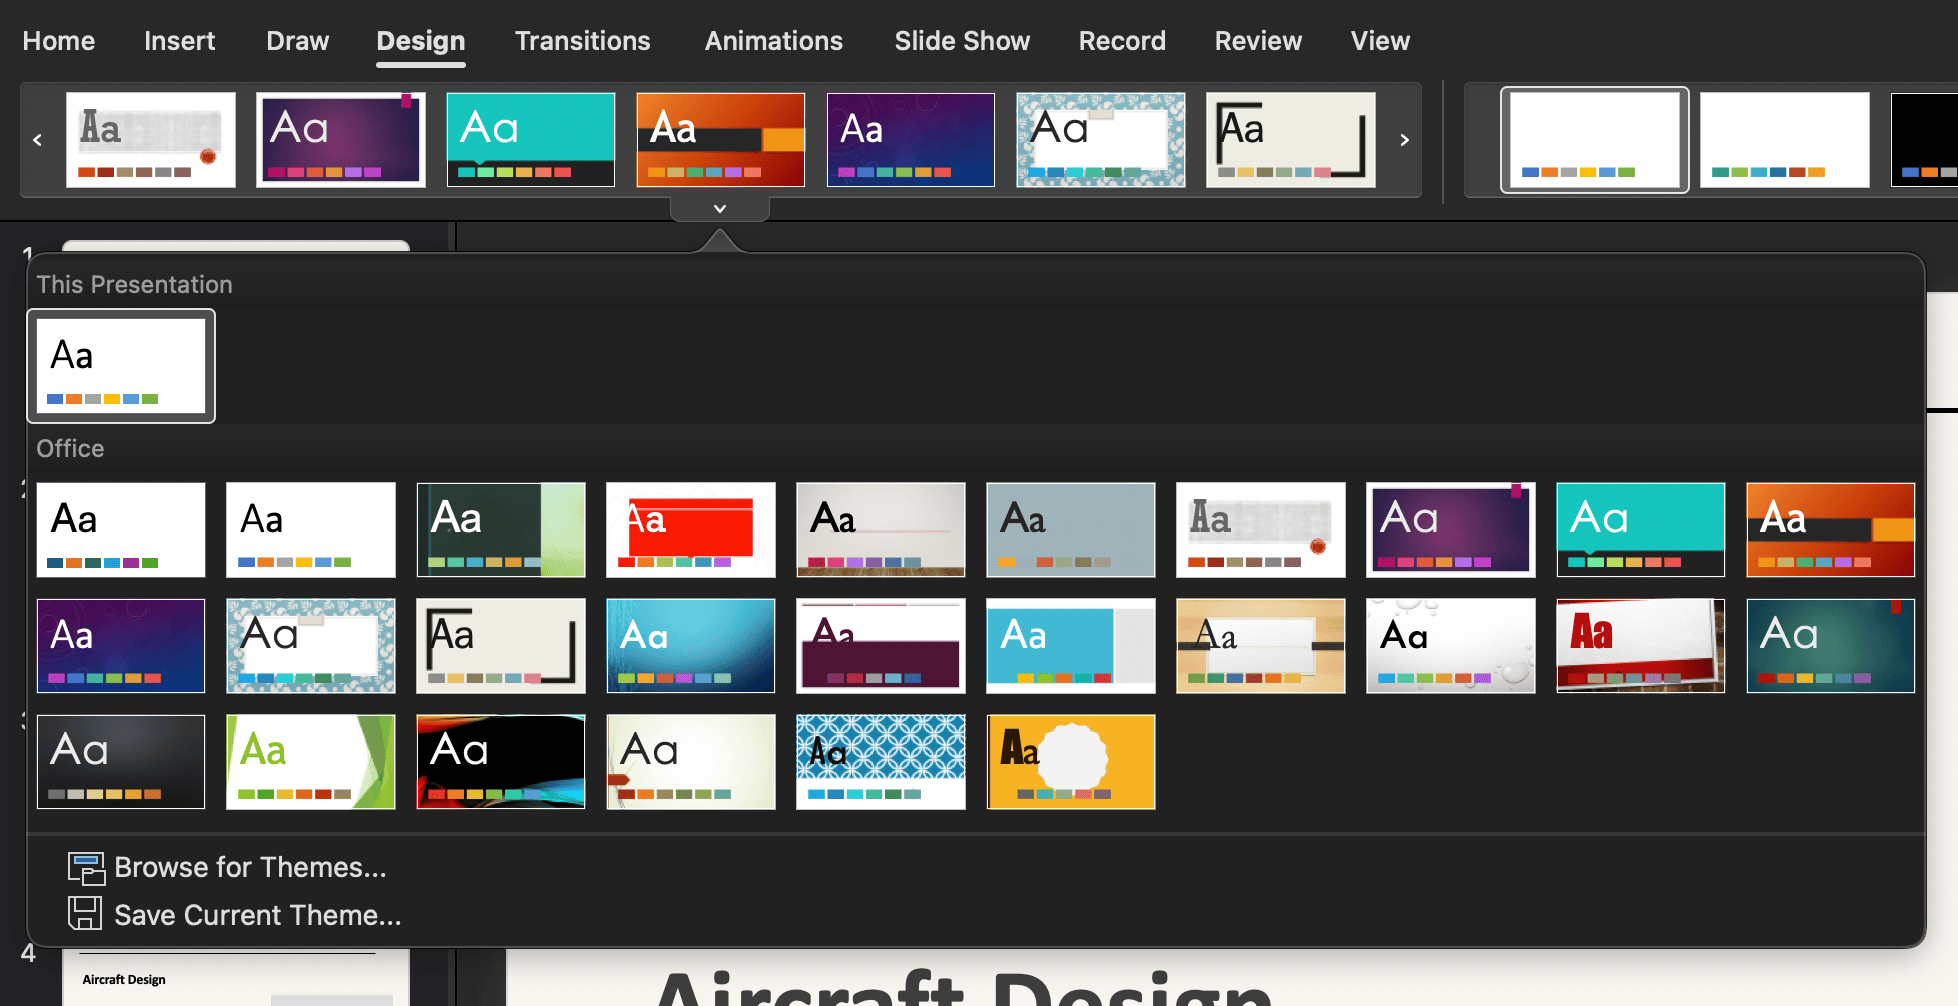The width and height of the screenshot is (1958, 1006).
Task: Choose the teal theme in the ribbon strip
Action: pos(531,140)
